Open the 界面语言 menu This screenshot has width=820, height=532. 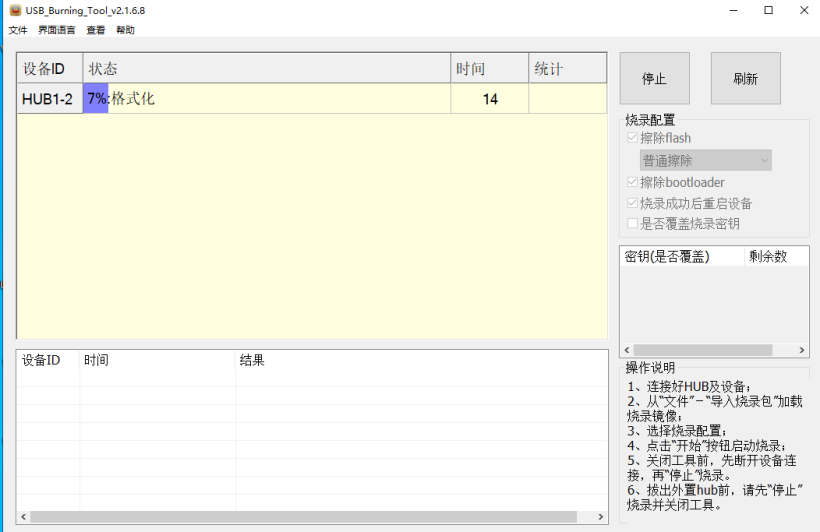56,30
